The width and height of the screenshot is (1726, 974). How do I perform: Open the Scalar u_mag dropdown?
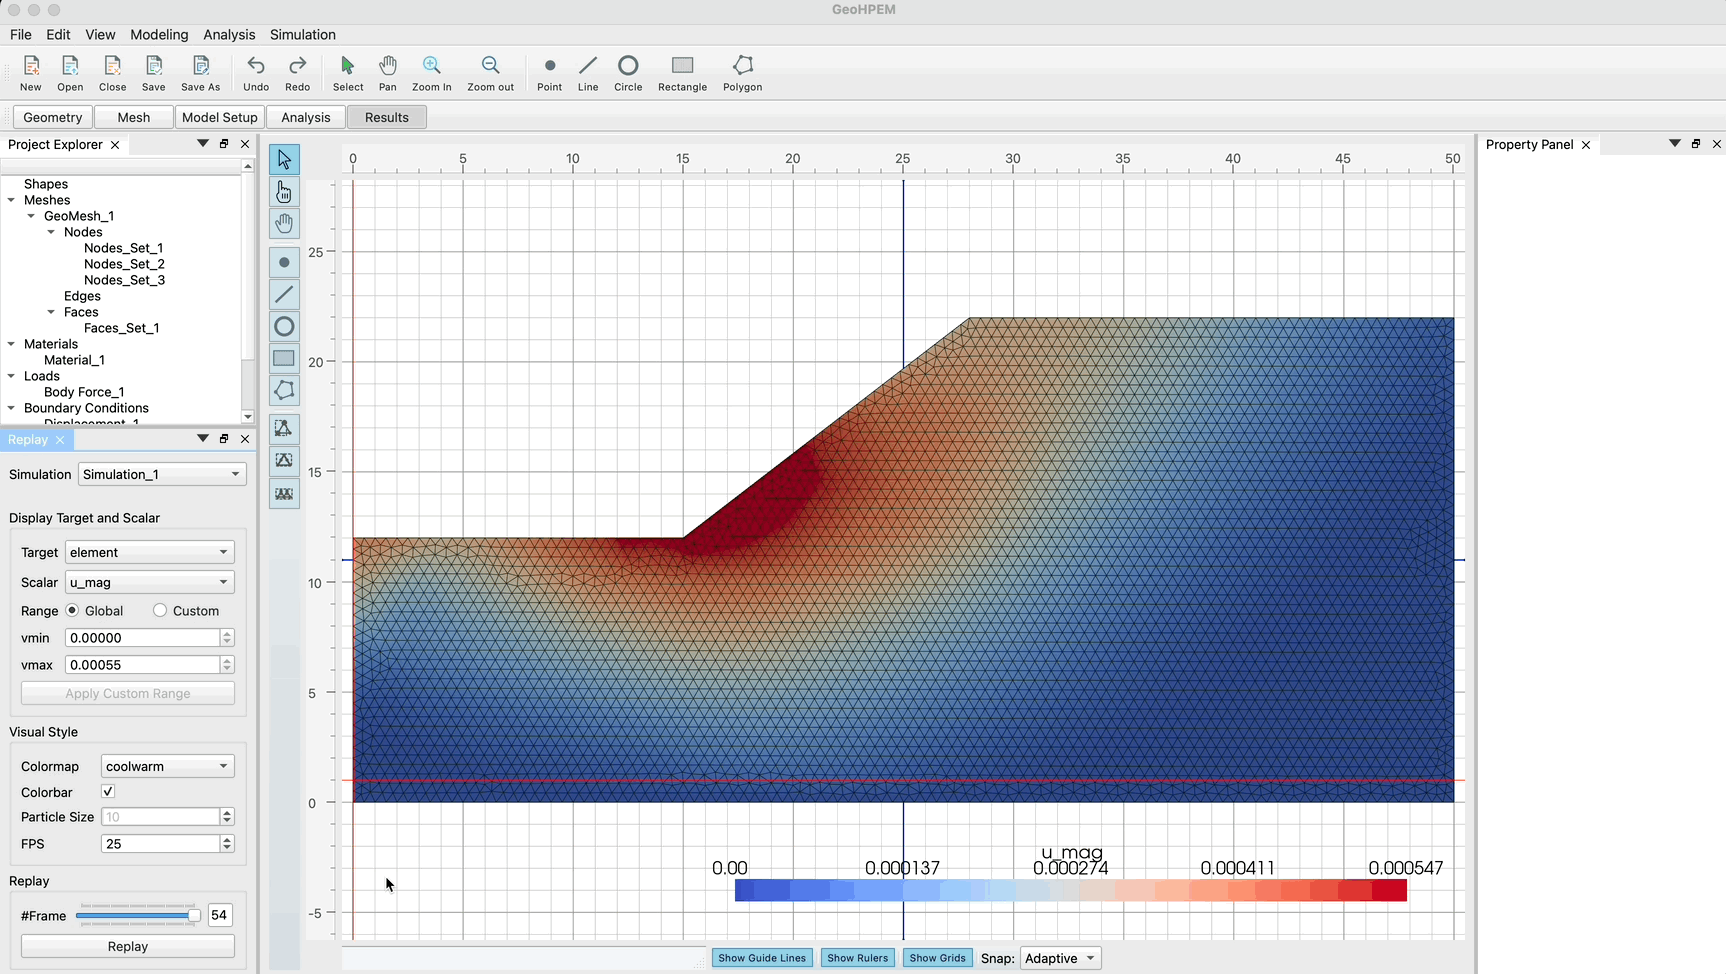tap(149, 583)
